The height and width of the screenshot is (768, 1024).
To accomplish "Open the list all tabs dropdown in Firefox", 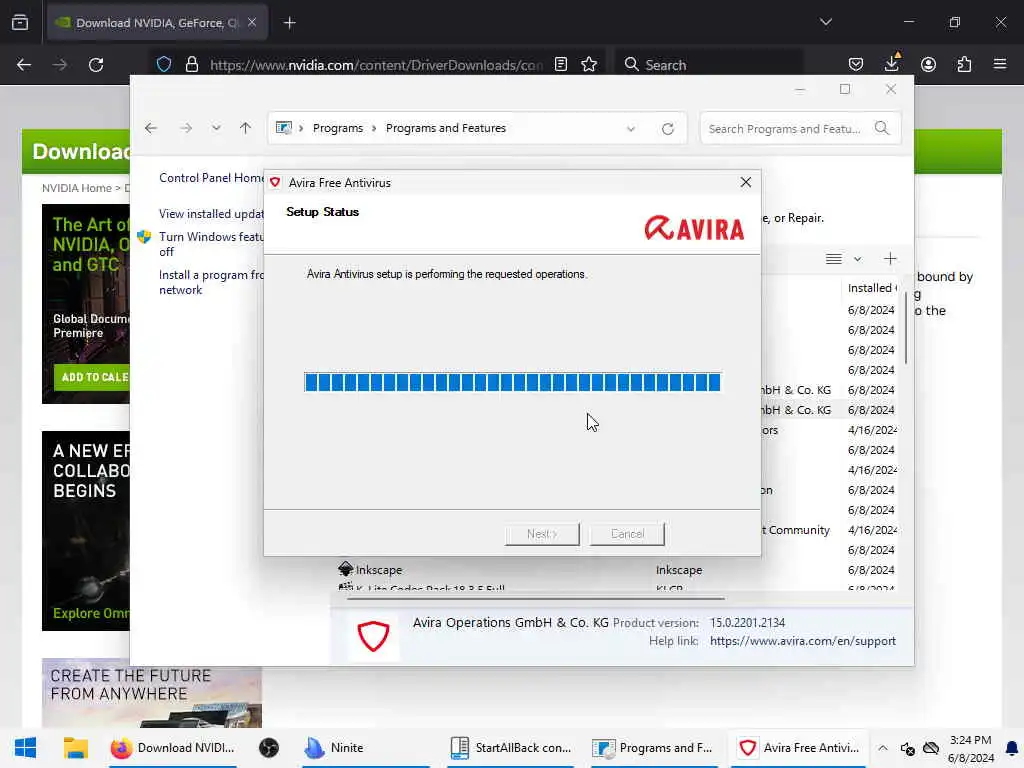I will pyautogui.click(x=825, y=22).
